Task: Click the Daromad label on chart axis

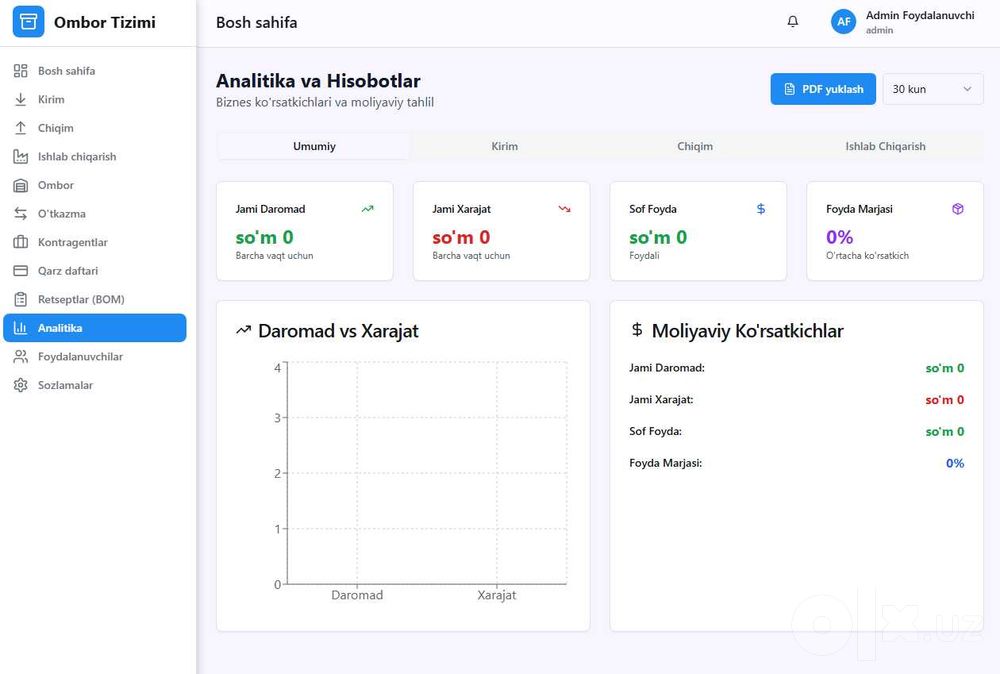Action: click(x=357, y=595)
